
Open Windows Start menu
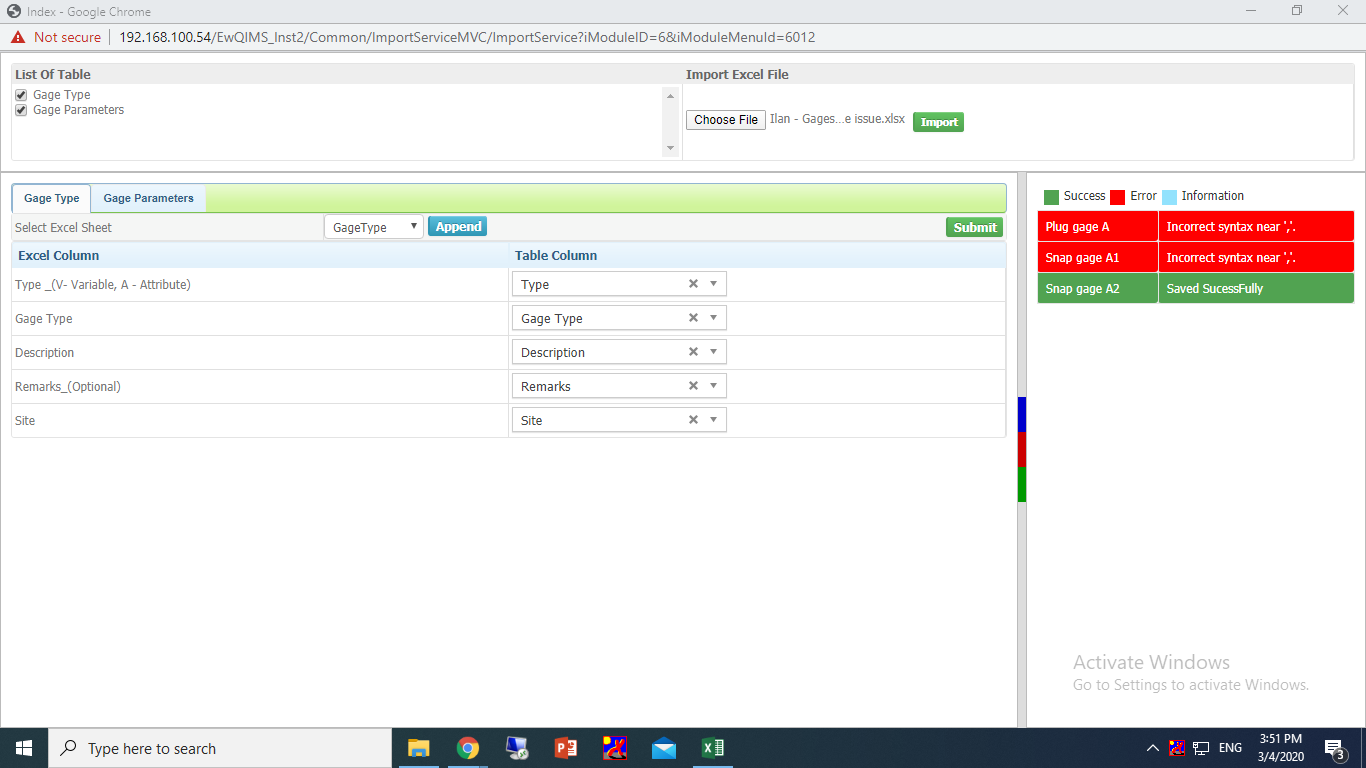[24, 748]
